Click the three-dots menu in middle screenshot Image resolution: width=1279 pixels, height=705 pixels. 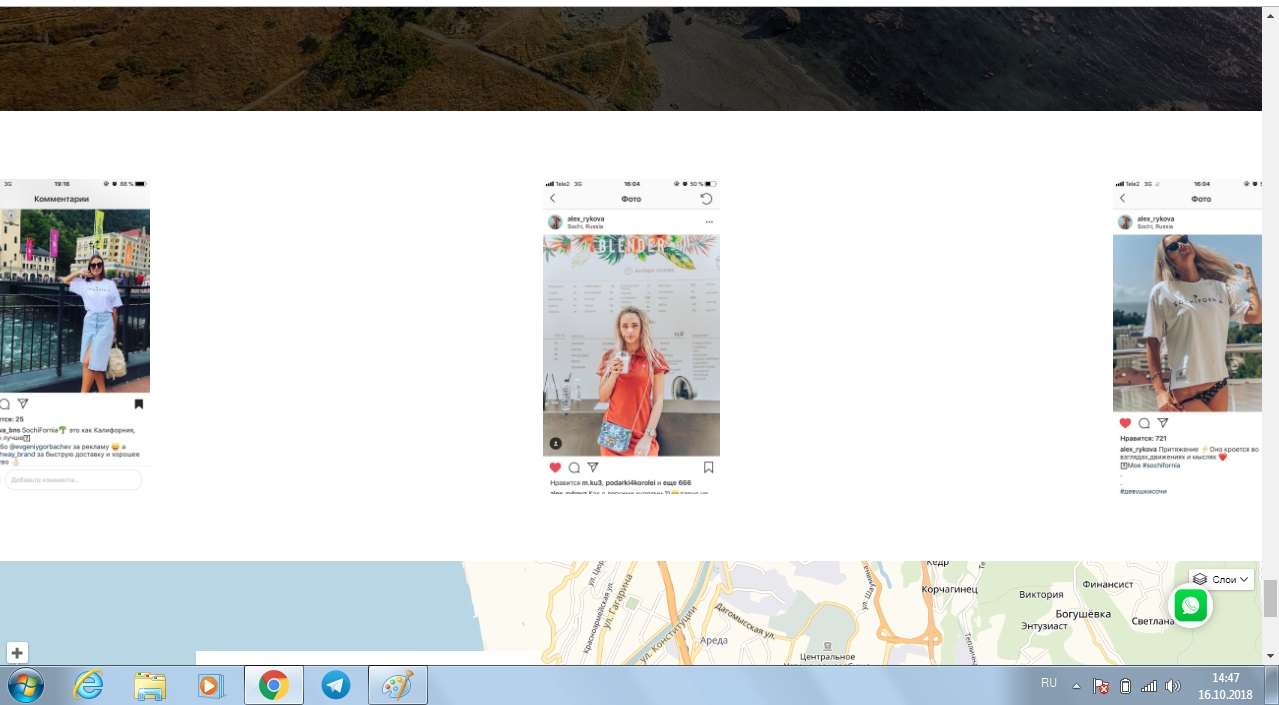click(x=709, y=222)
